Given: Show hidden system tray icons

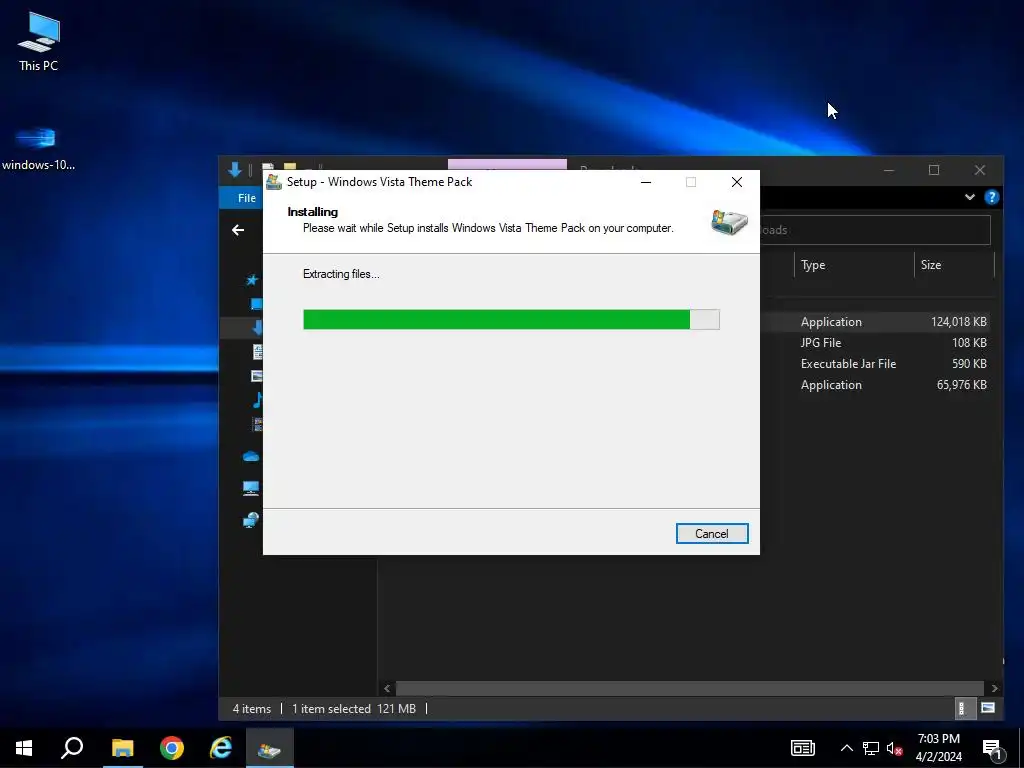Looking at the screenshot, I should click(846, 748).
